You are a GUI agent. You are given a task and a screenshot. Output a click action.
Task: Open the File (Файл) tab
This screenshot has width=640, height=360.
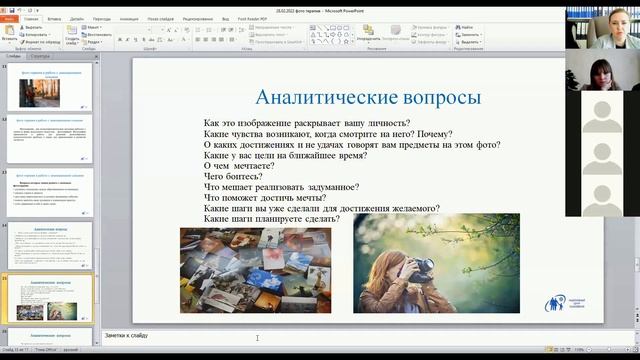click(9, 19)
